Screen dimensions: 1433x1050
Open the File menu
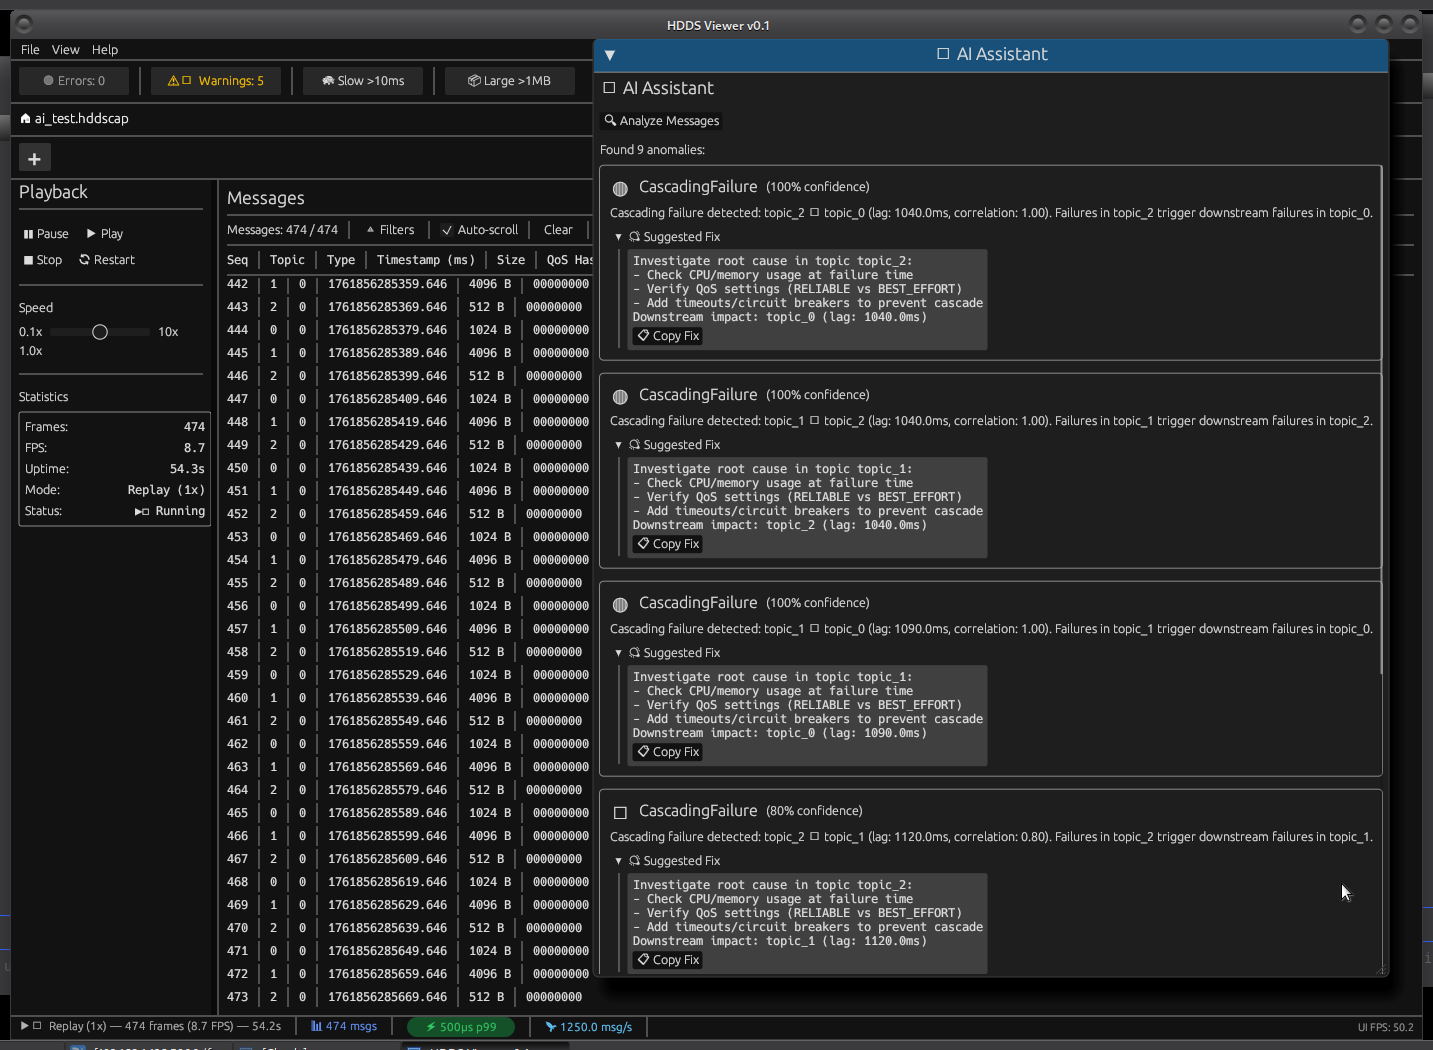(x=30, y=50)
